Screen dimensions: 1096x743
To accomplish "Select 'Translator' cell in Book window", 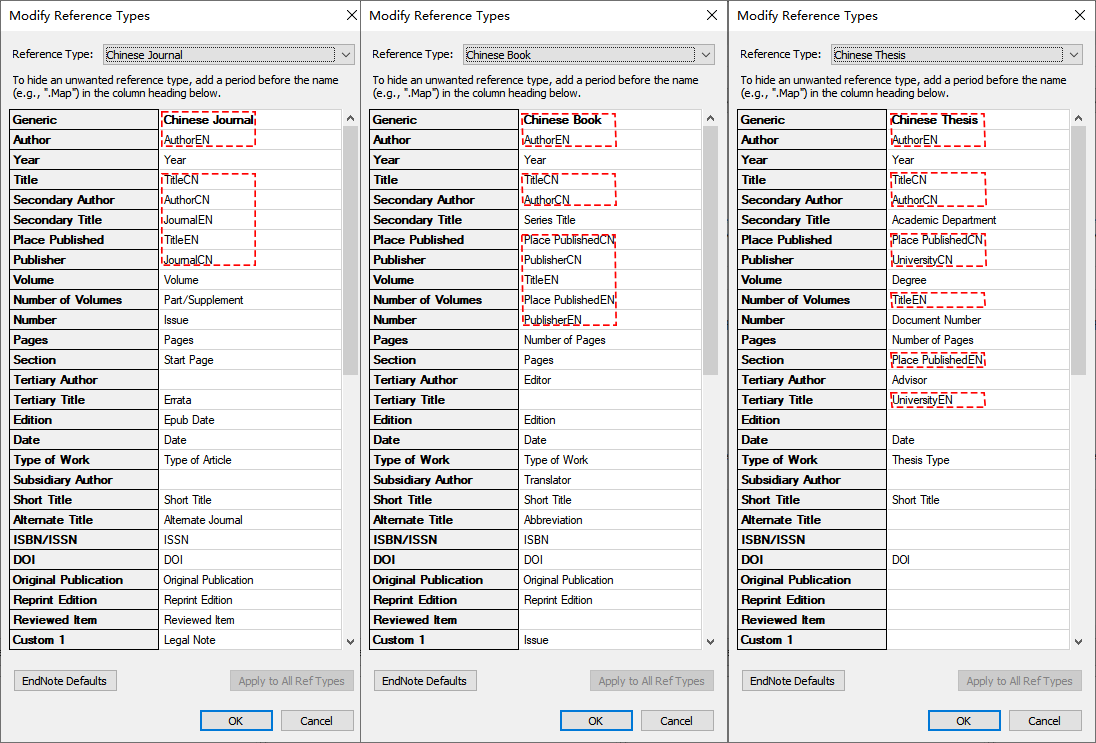I will (x=610, y=480).
